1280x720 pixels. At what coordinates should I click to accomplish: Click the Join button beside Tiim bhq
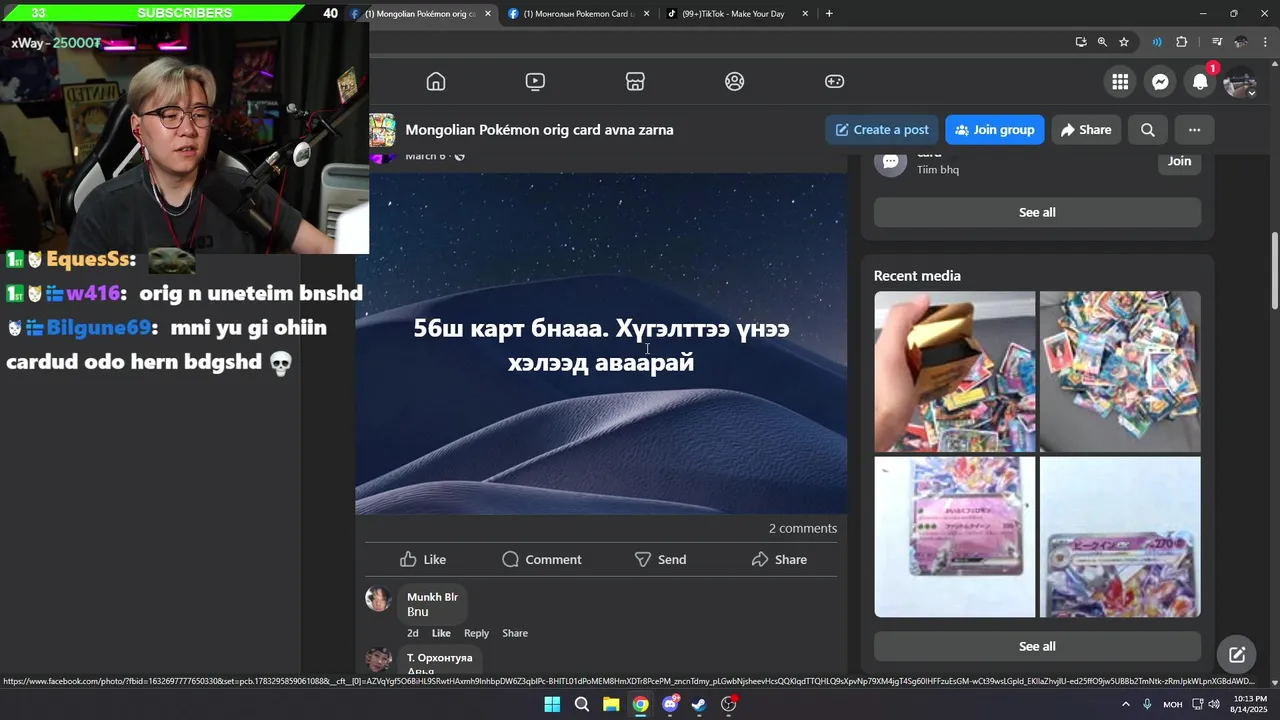click(1179, 161)
